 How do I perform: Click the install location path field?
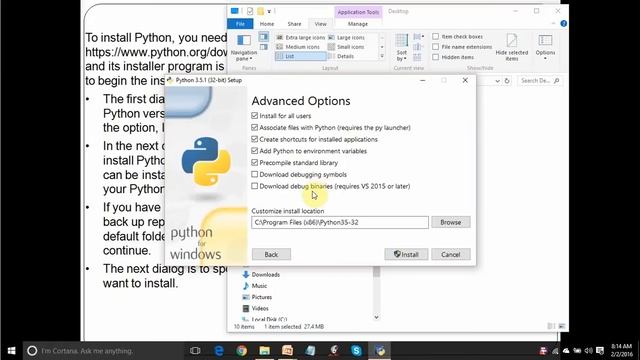[x=340, y=222]
